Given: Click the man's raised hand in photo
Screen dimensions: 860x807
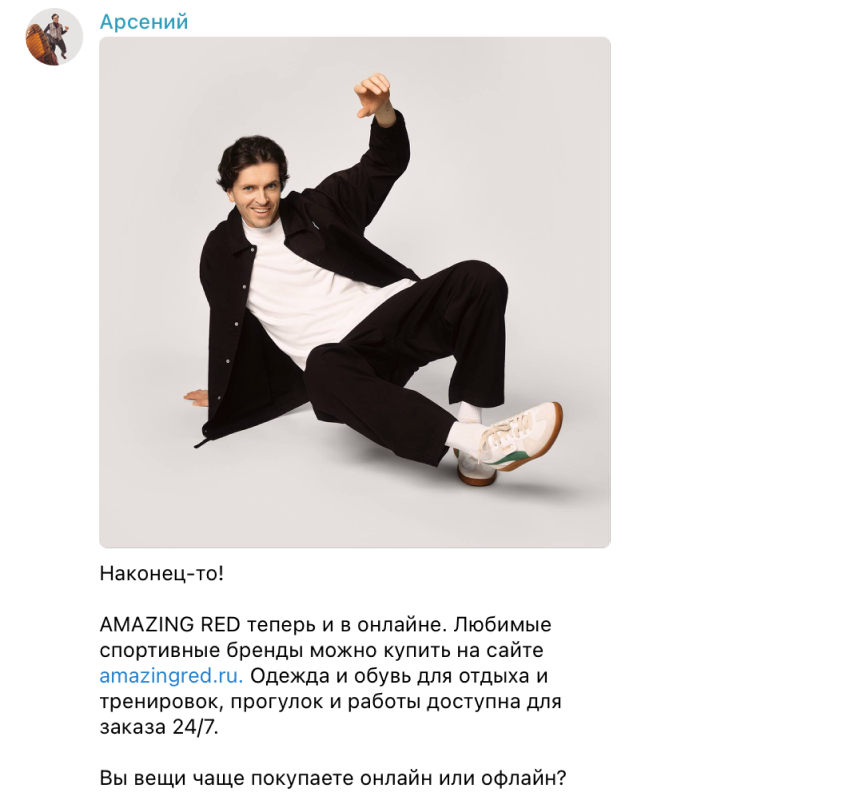Looking at the screenshot, I should point(373,96).
